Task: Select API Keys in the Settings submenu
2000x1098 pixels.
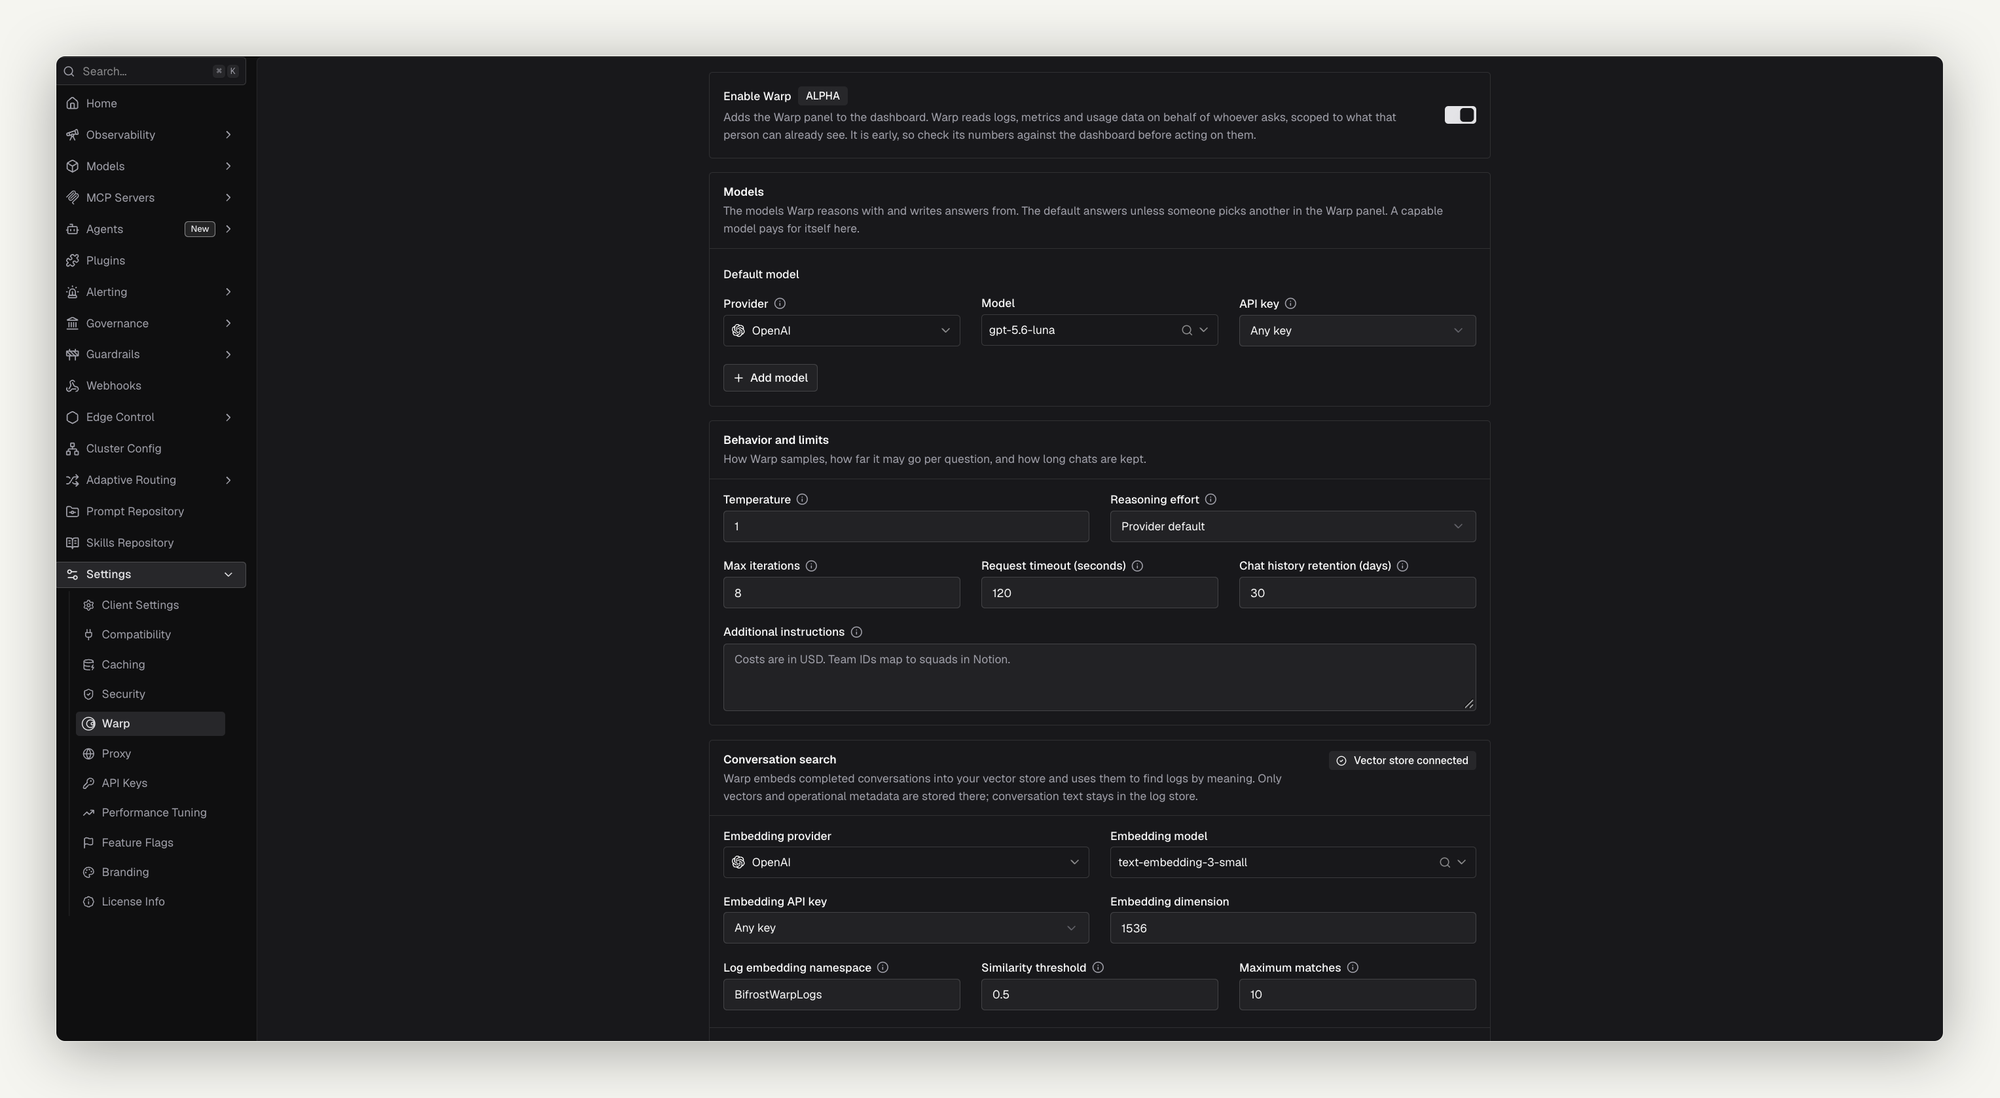Action: [150, 783]
